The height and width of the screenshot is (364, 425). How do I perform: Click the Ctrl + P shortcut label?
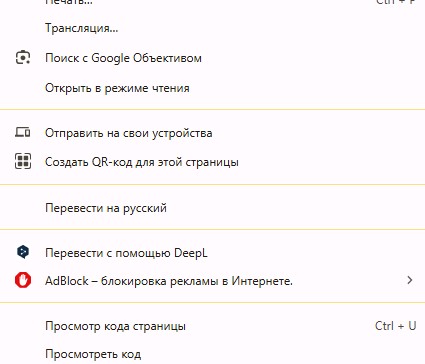[x=395, y=2]
